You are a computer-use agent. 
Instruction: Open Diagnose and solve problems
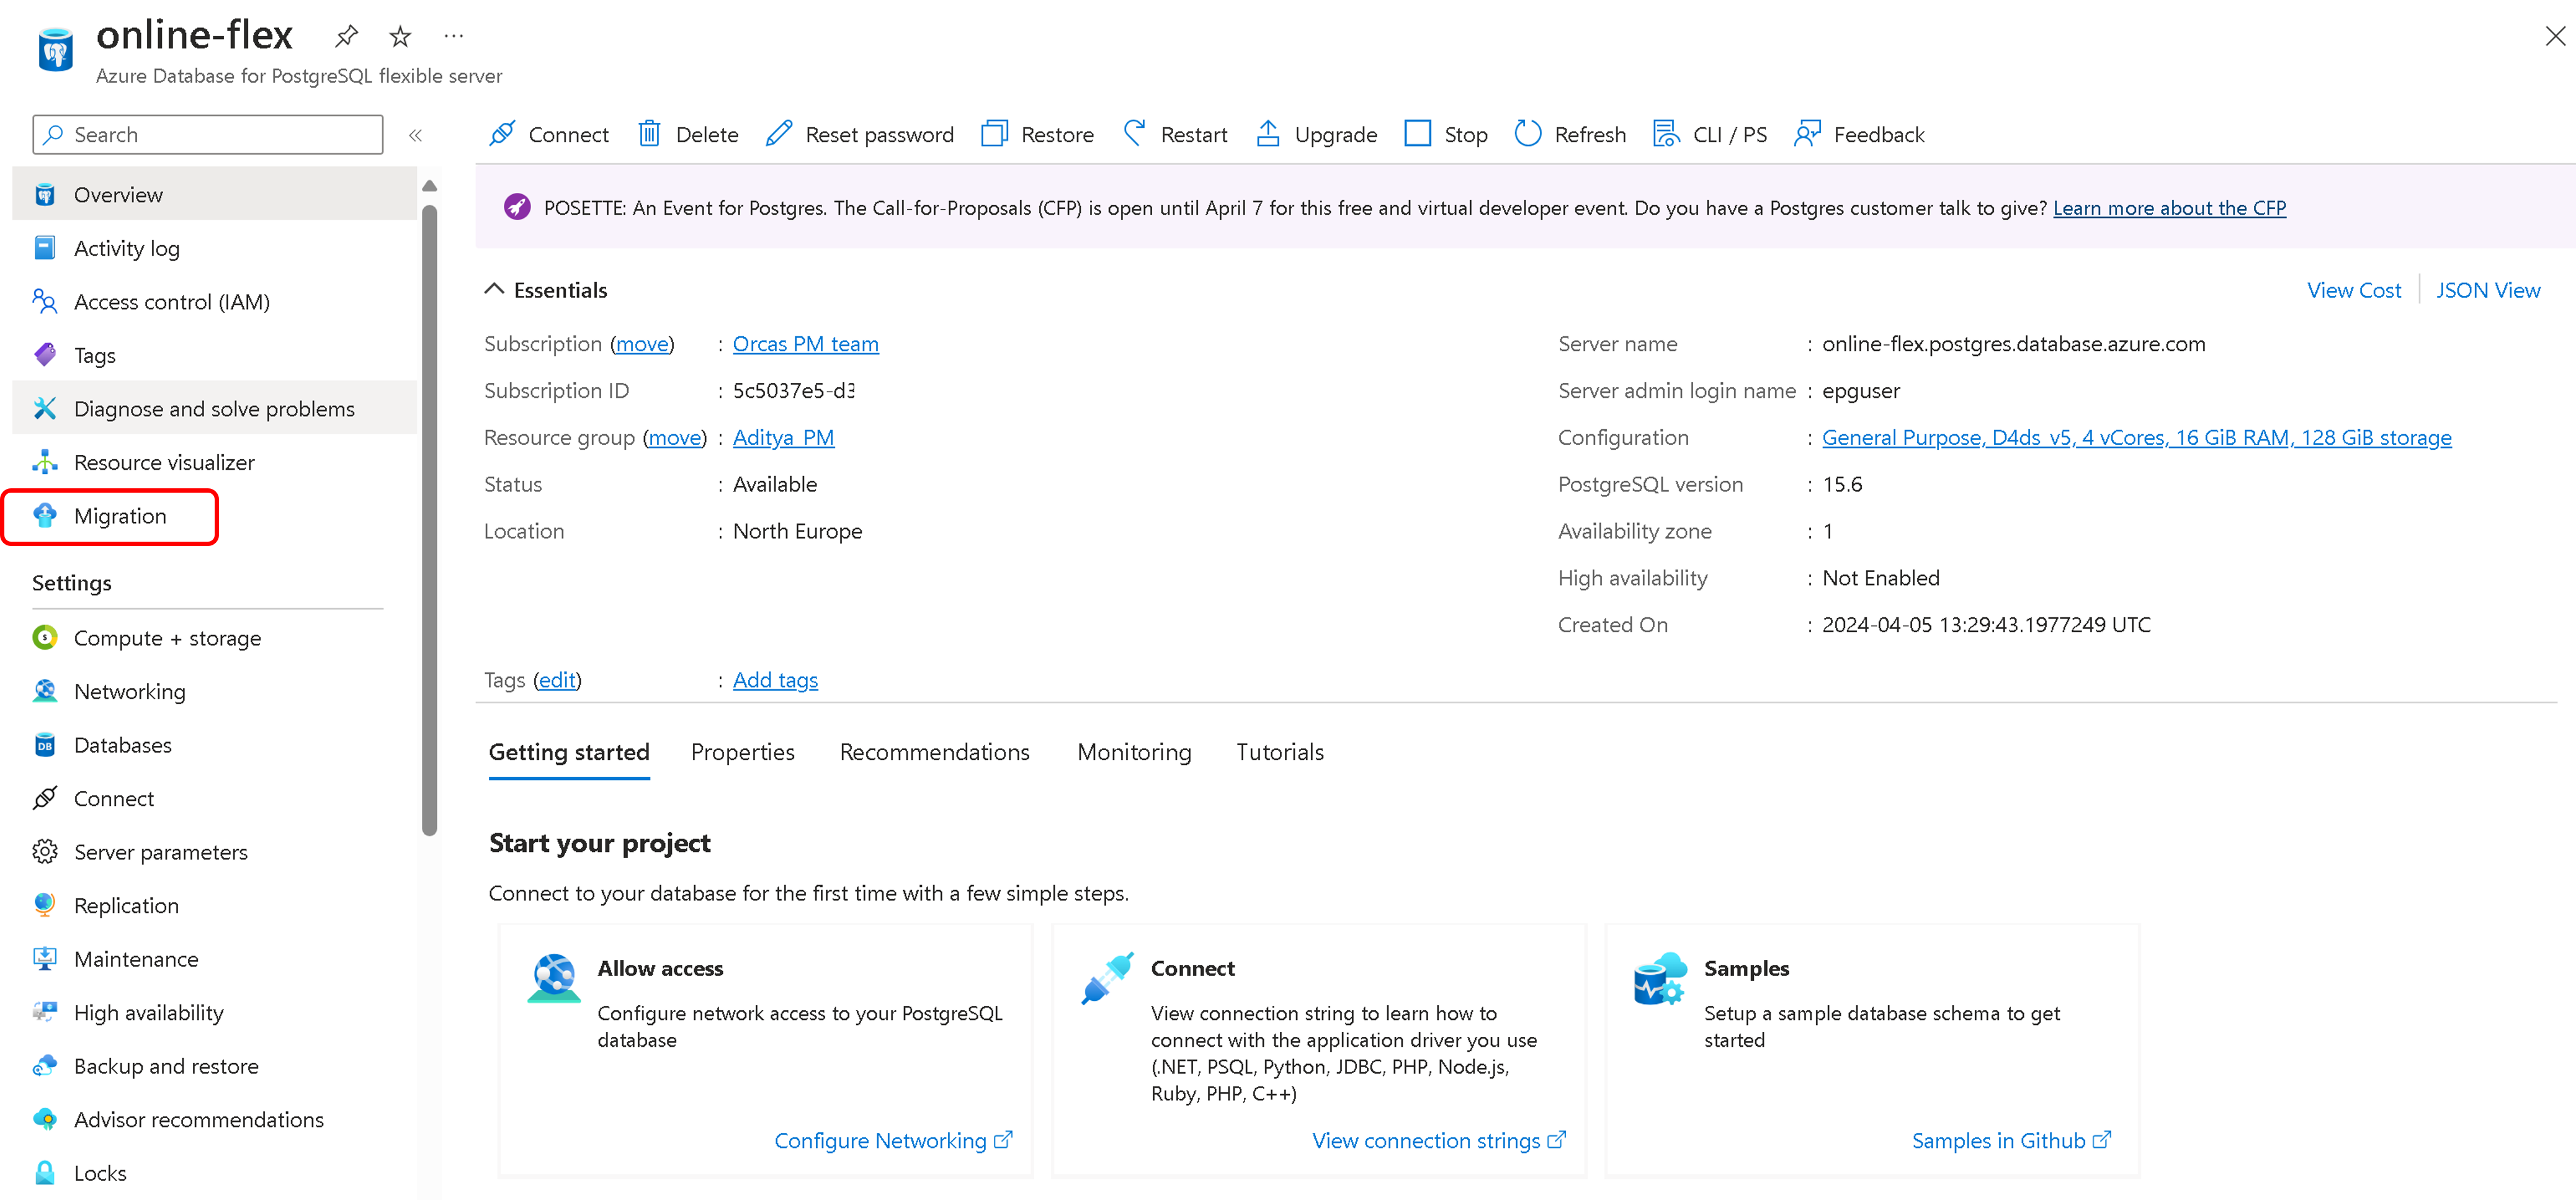[x=214, y=408]
